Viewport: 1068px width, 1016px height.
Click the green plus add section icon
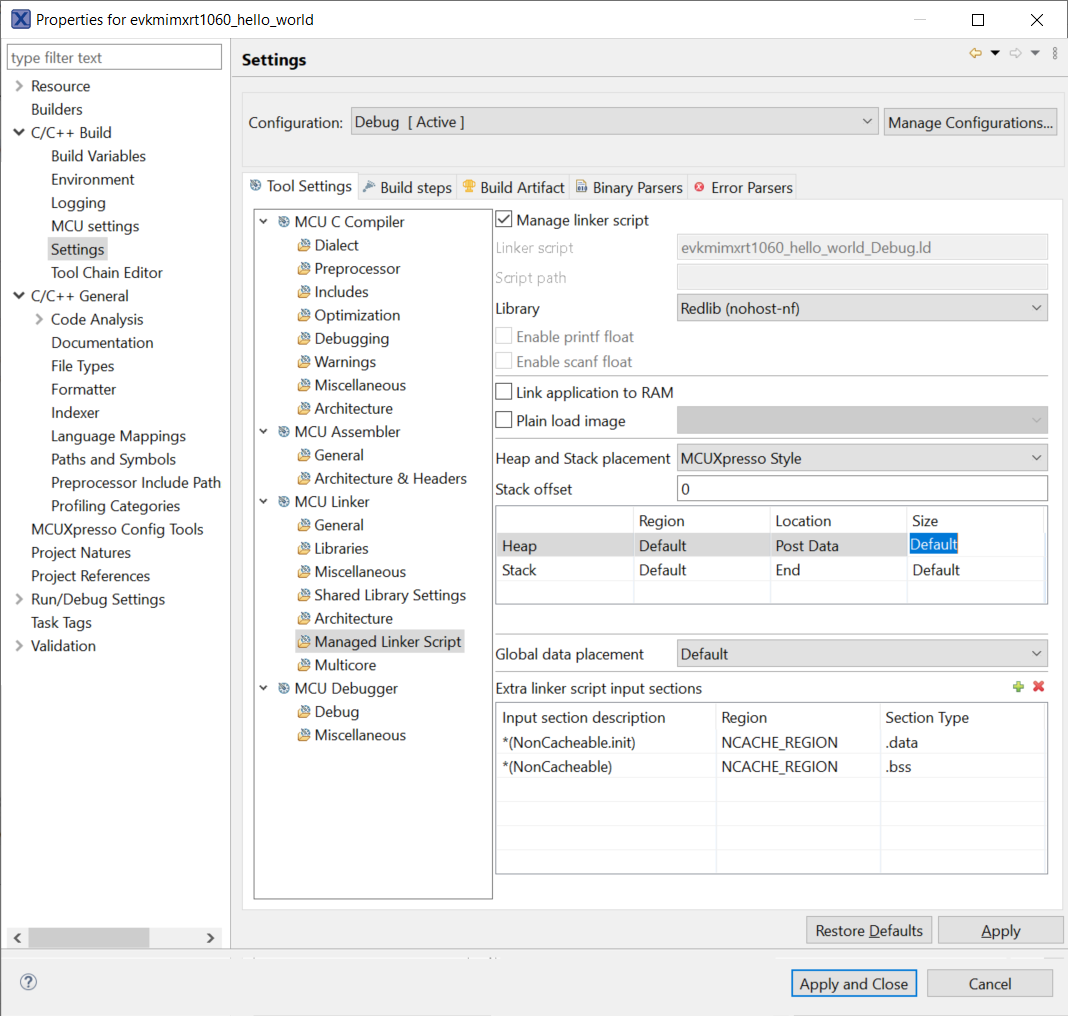coord(1018,686)
